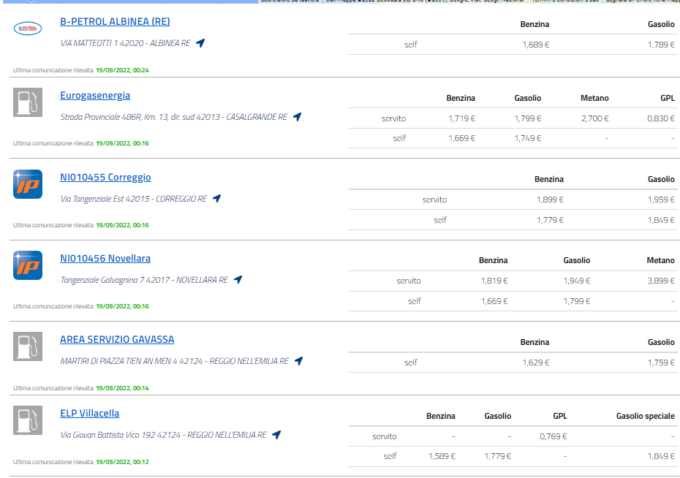This screenshot has width=680, height=478.
Task: Select ELP Villacella Gasolio speciale price 1,849 €
Action: [x=661, y=456]
